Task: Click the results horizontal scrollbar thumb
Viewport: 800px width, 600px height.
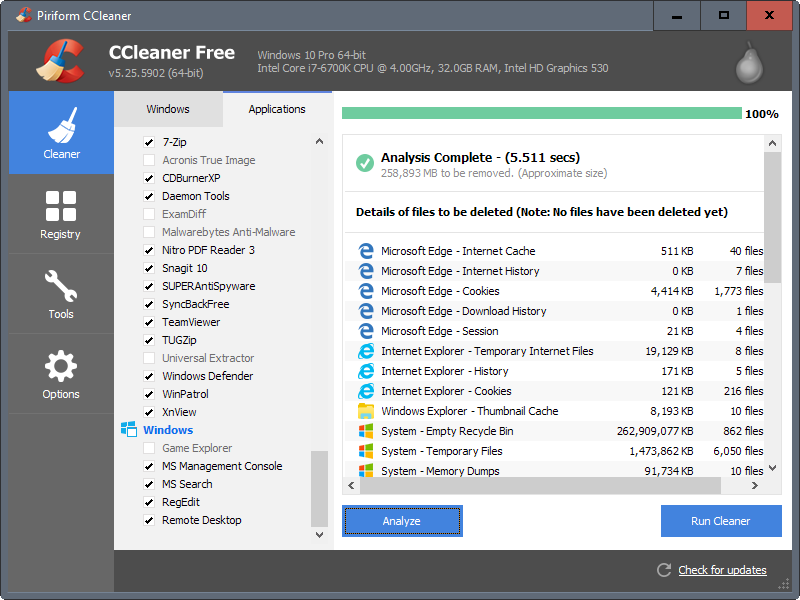Action: tap(540, 486)
